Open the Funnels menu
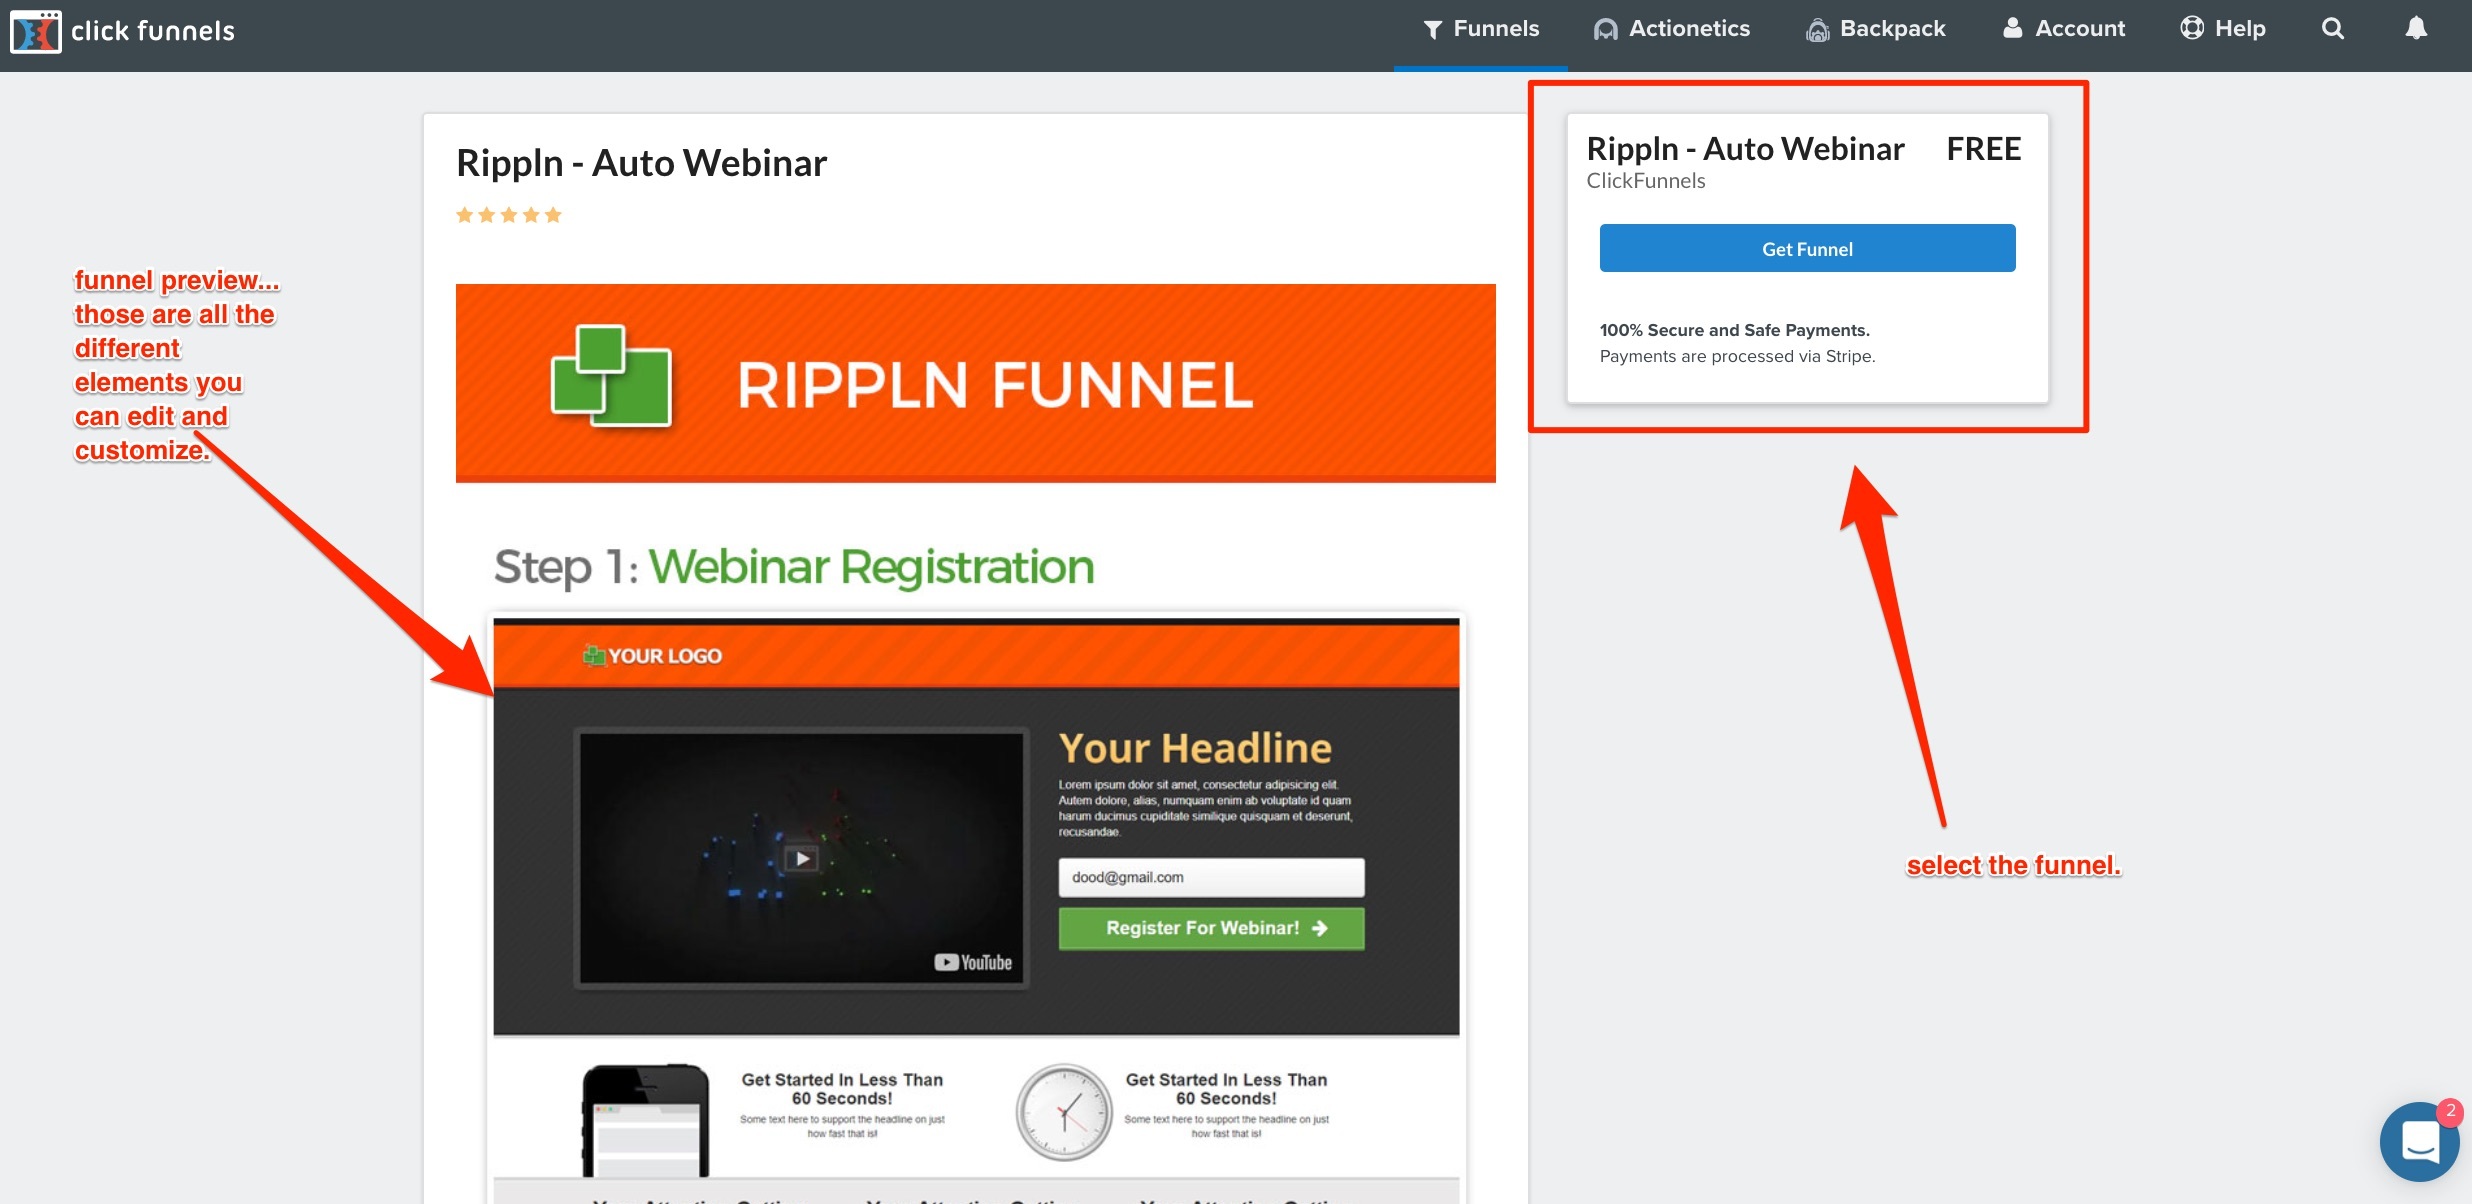This screenshot has width=2472, height=1204. 1481,29
